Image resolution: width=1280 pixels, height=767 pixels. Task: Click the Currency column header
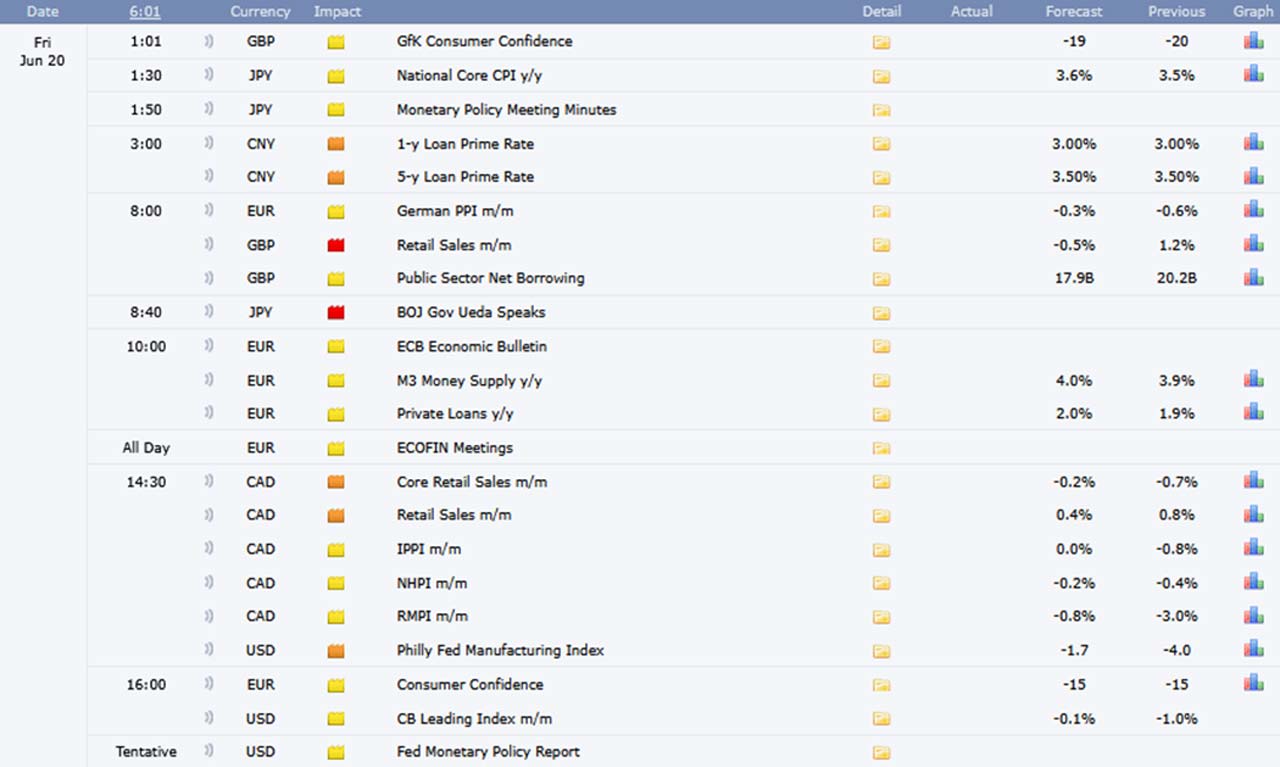[x=260, y=12]
